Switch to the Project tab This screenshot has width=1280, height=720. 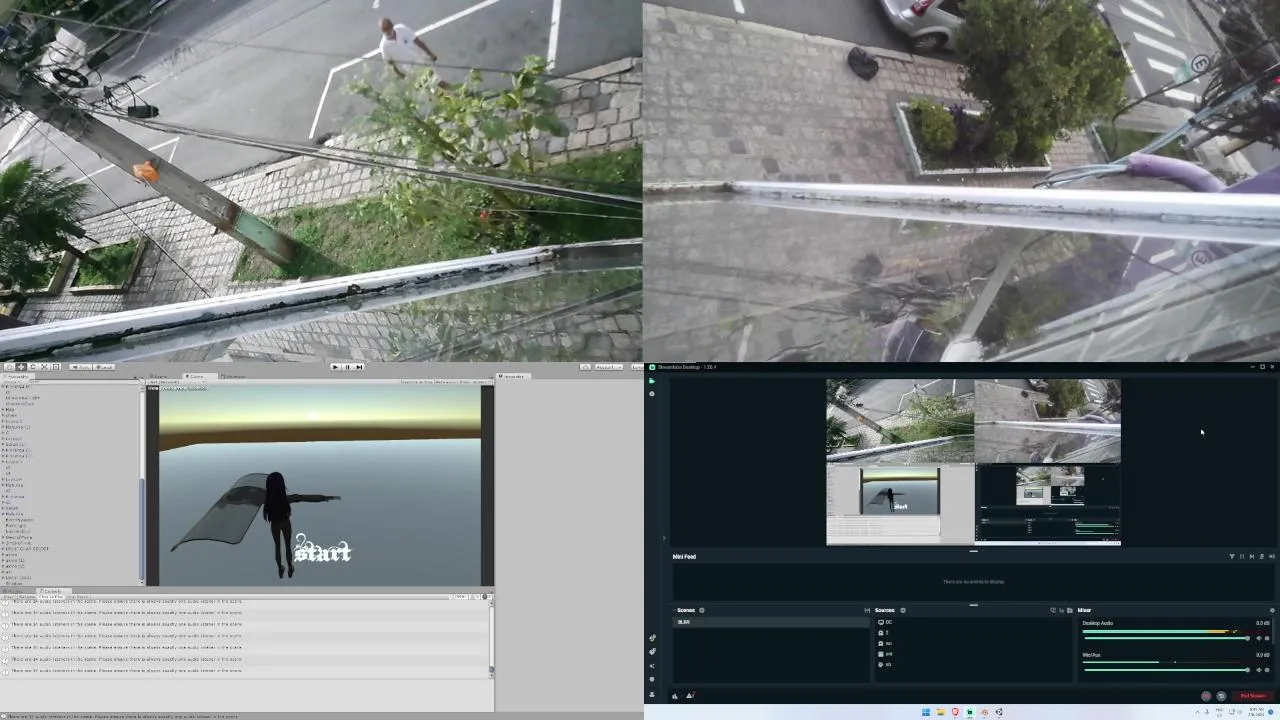pos(14,591)
